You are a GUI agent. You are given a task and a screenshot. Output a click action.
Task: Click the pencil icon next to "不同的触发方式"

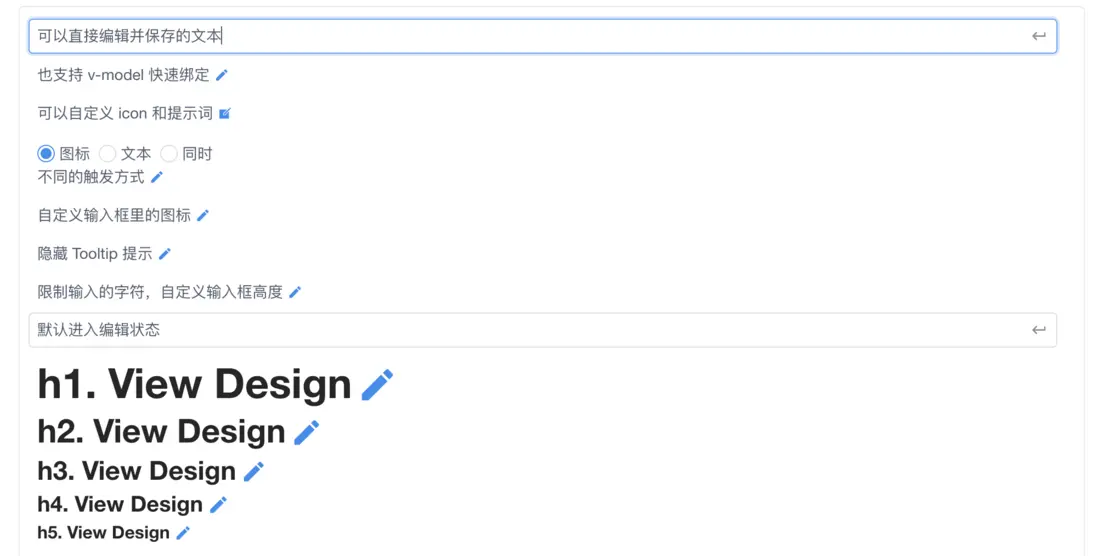pos(157,178)
